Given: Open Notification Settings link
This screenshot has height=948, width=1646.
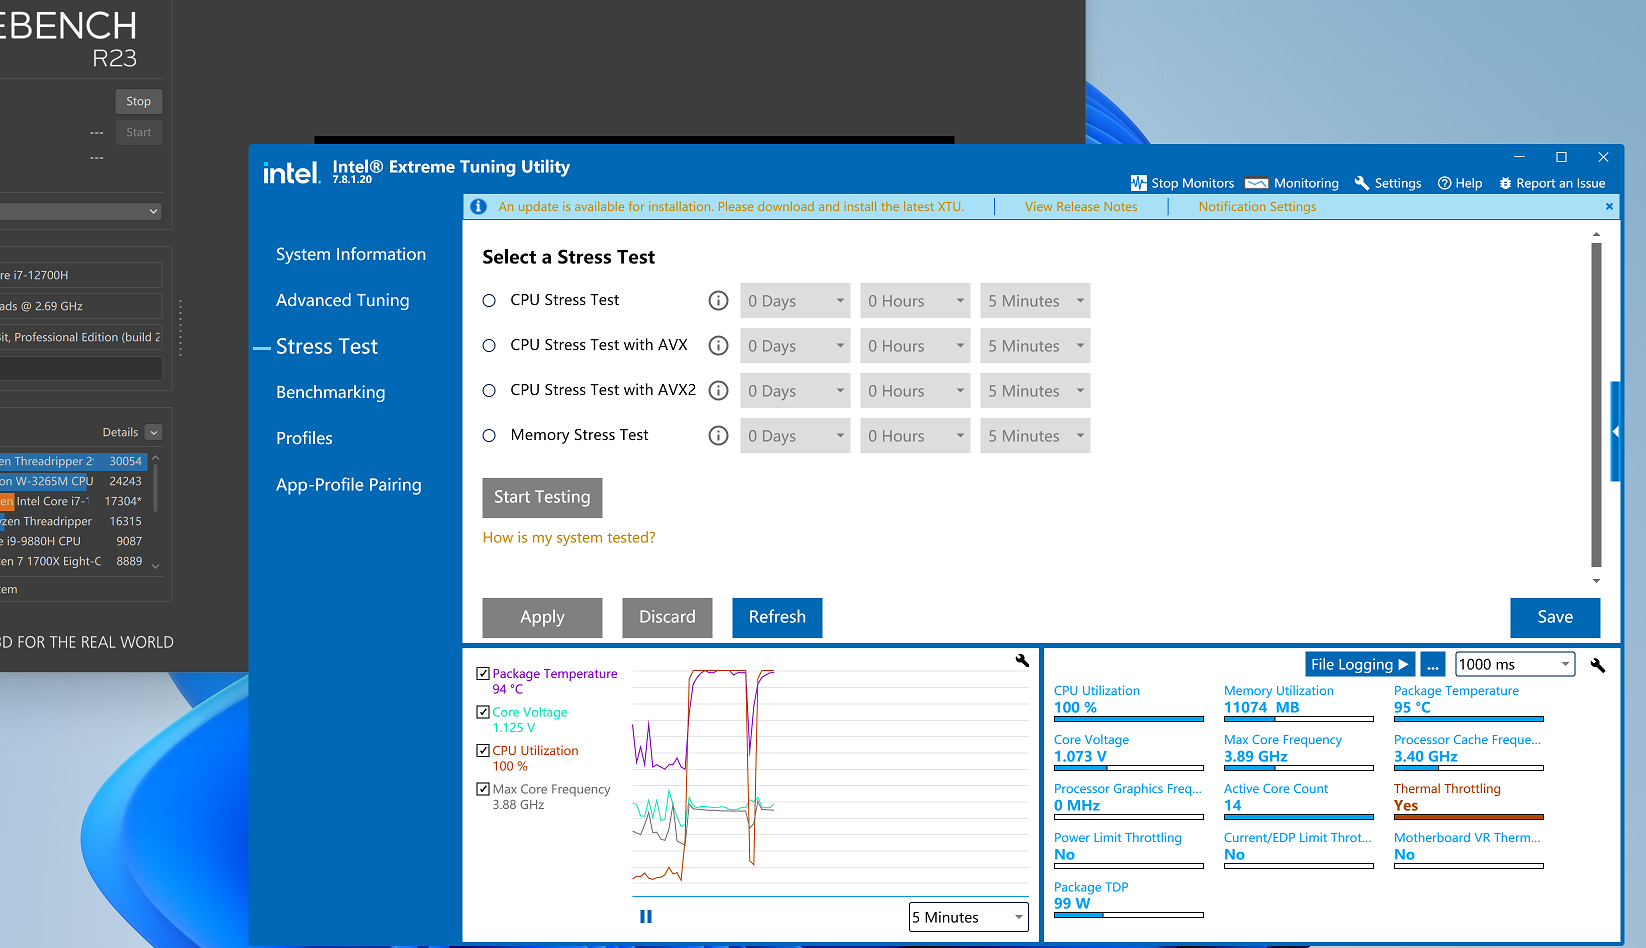Looking at the screenshot, I should [x=1257, y=207].
